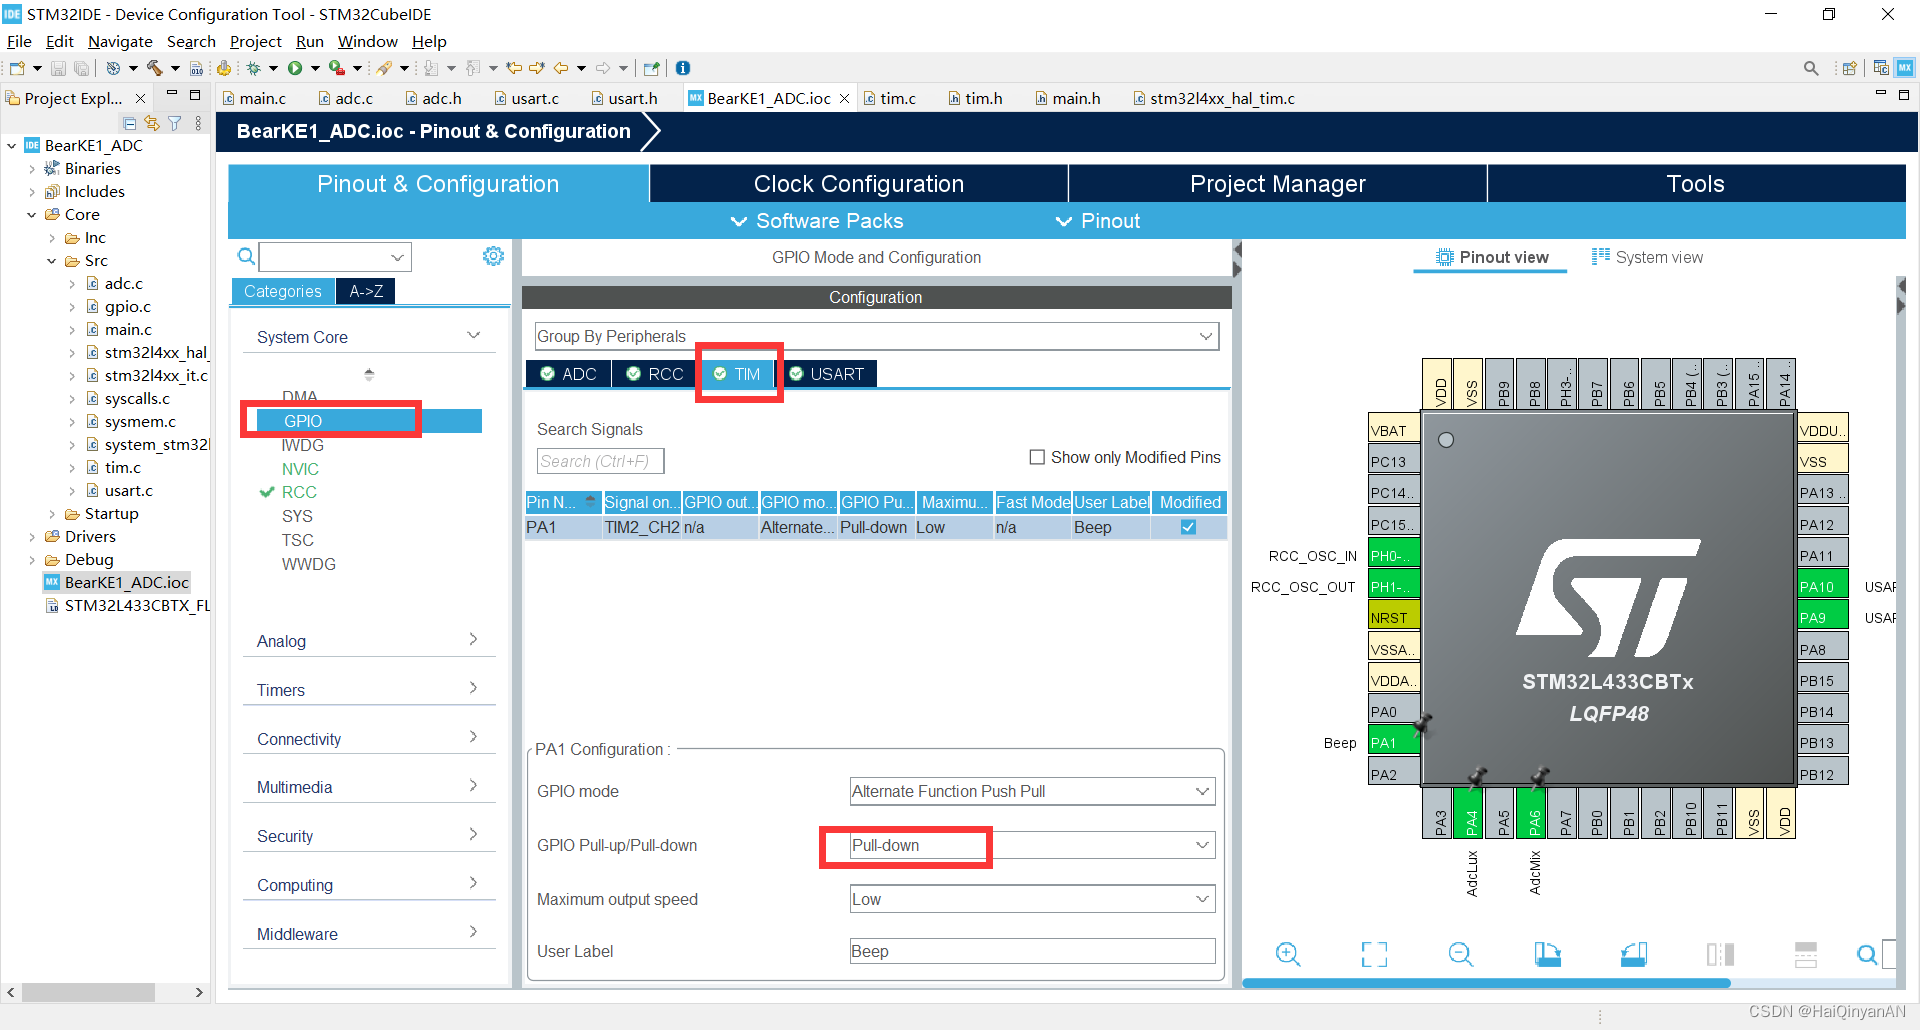Fit the chip pinout to view
The width and height of the screenshot is (1920, 1030).
1375,955
